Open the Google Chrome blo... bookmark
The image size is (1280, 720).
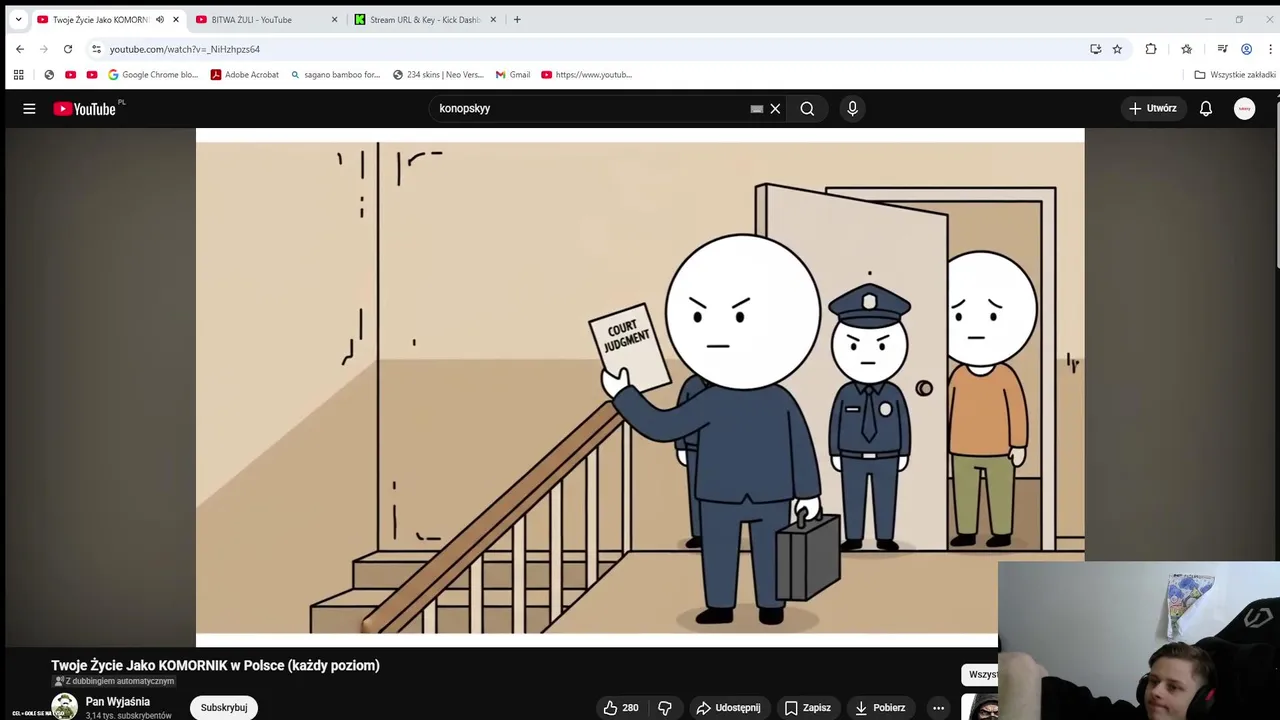153,74
